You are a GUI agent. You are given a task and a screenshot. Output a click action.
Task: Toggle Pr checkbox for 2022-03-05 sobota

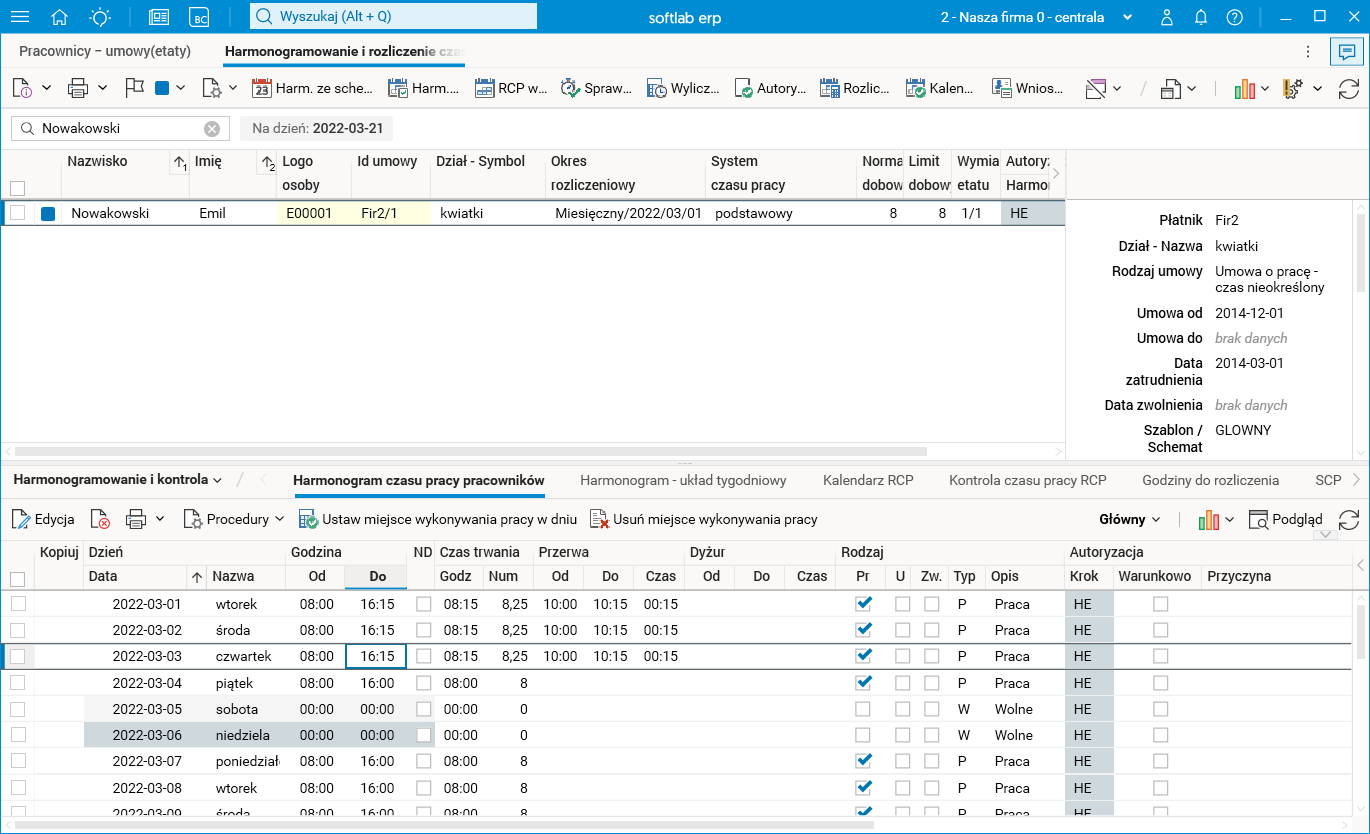pos(863,709)
